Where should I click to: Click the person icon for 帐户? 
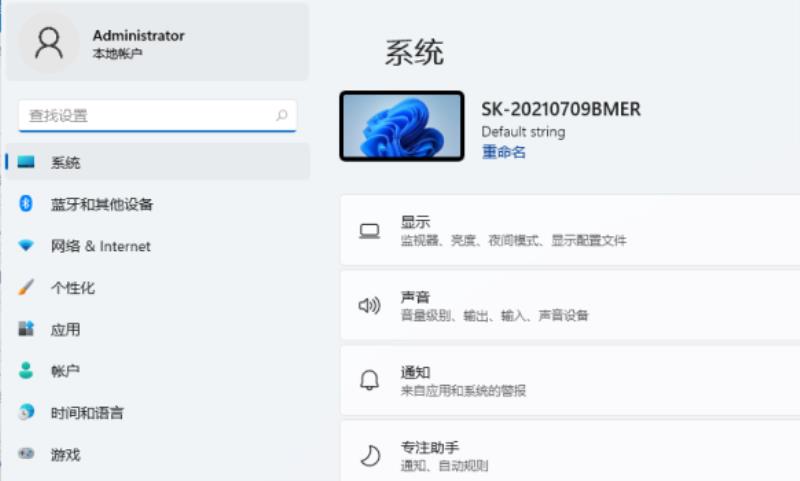coord(26,371)
